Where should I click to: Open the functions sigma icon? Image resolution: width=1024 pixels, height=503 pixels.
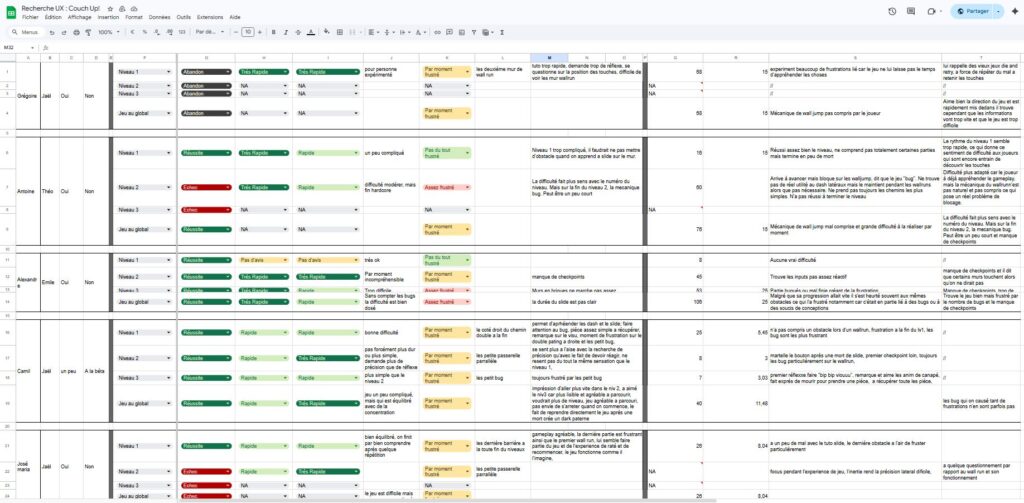point(502,32)
